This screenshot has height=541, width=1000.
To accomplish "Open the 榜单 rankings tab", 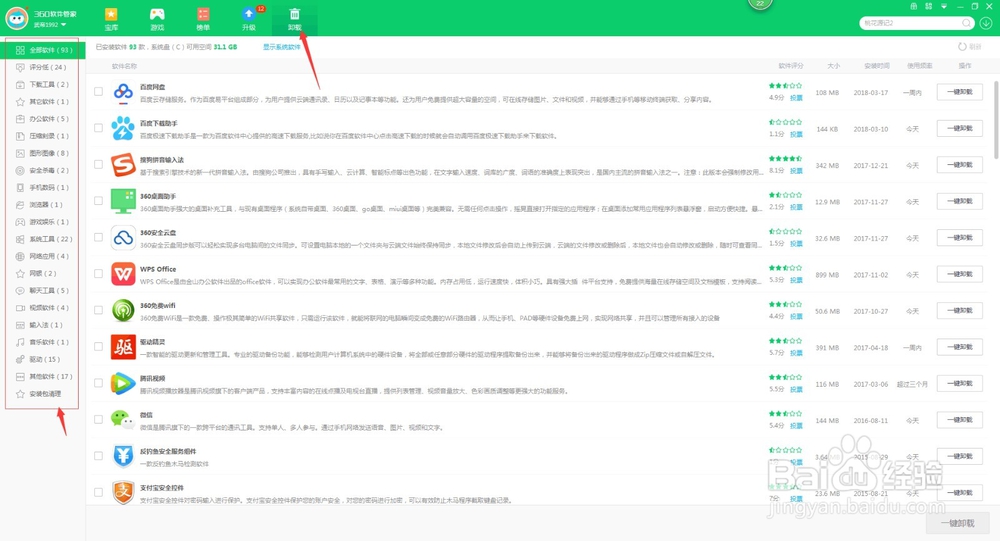I will pyautogui.click(x=203, y=19).
